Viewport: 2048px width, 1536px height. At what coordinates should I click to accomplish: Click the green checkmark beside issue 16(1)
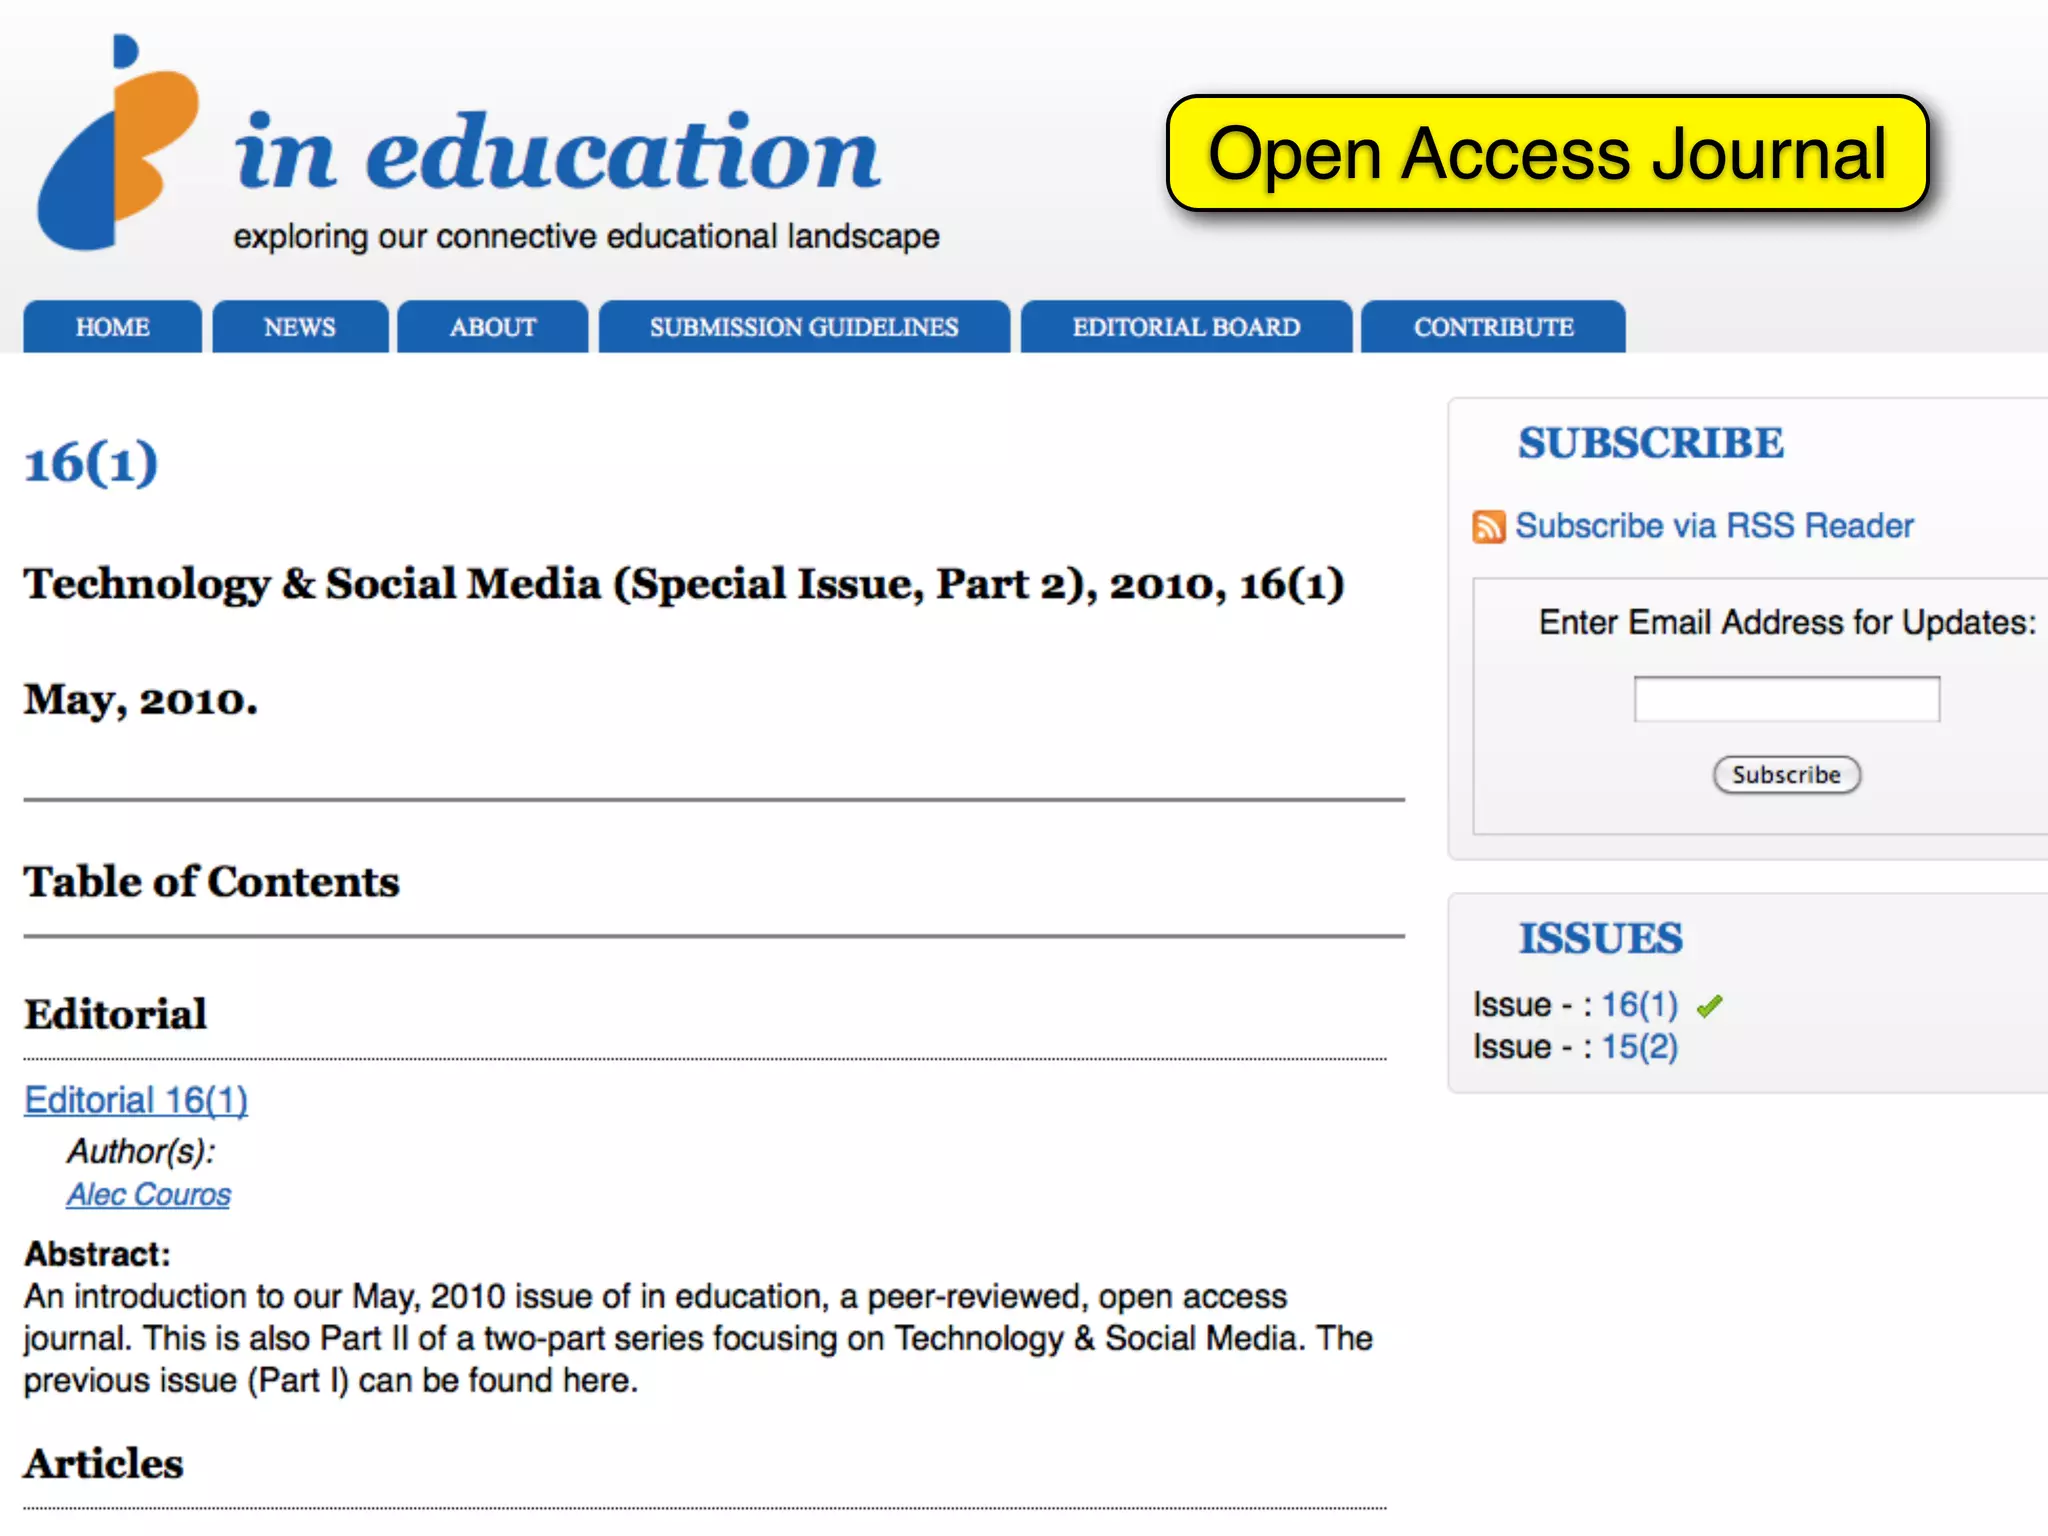tap(1709, 1006)
